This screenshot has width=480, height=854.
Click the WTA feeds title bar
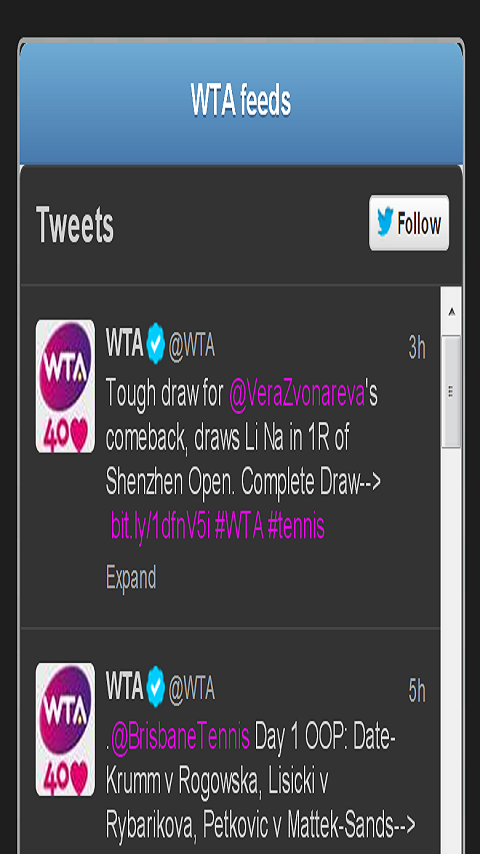241,102
